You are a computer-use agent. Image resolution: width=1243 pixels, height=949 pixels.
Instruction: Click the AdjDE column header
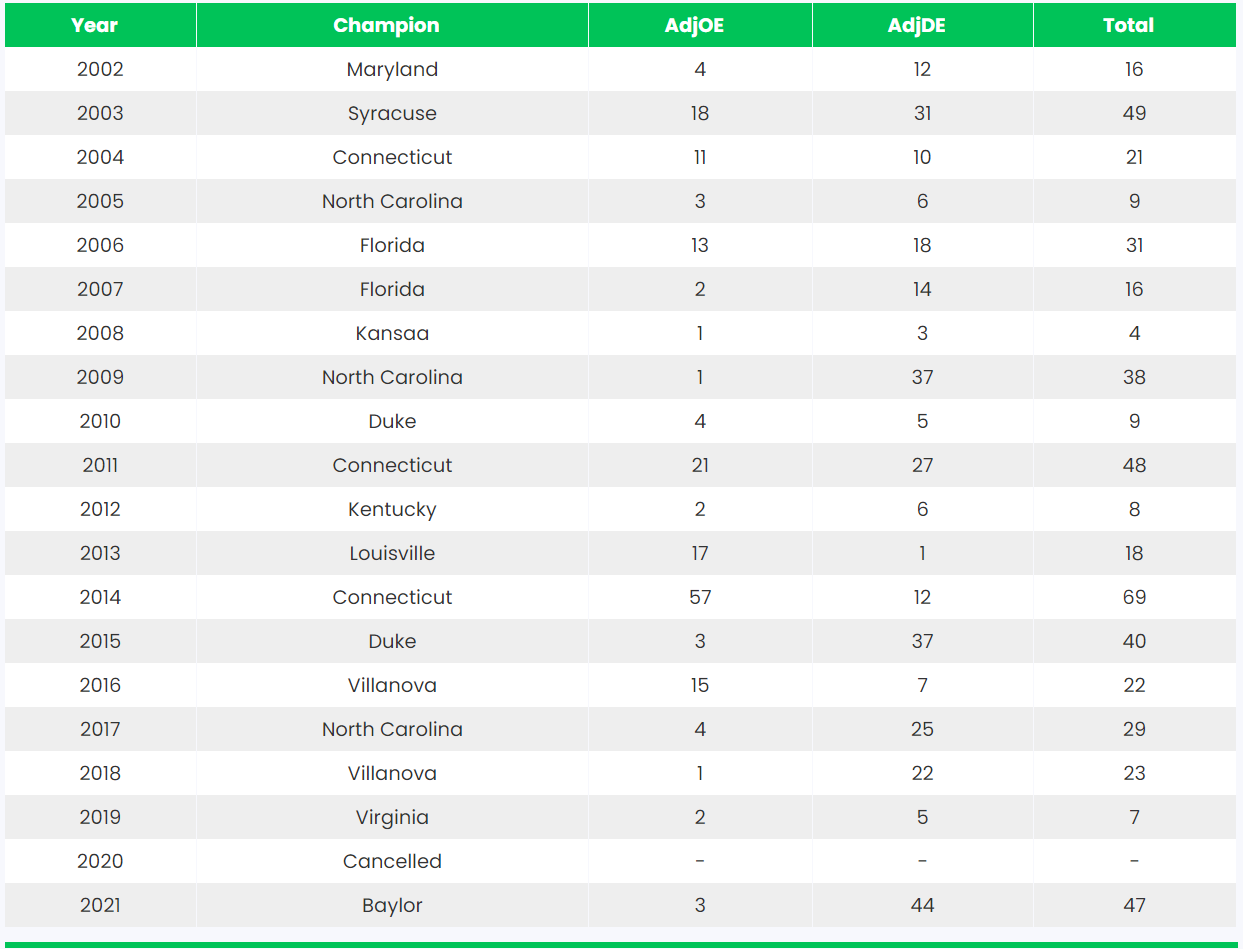(916, 25)
